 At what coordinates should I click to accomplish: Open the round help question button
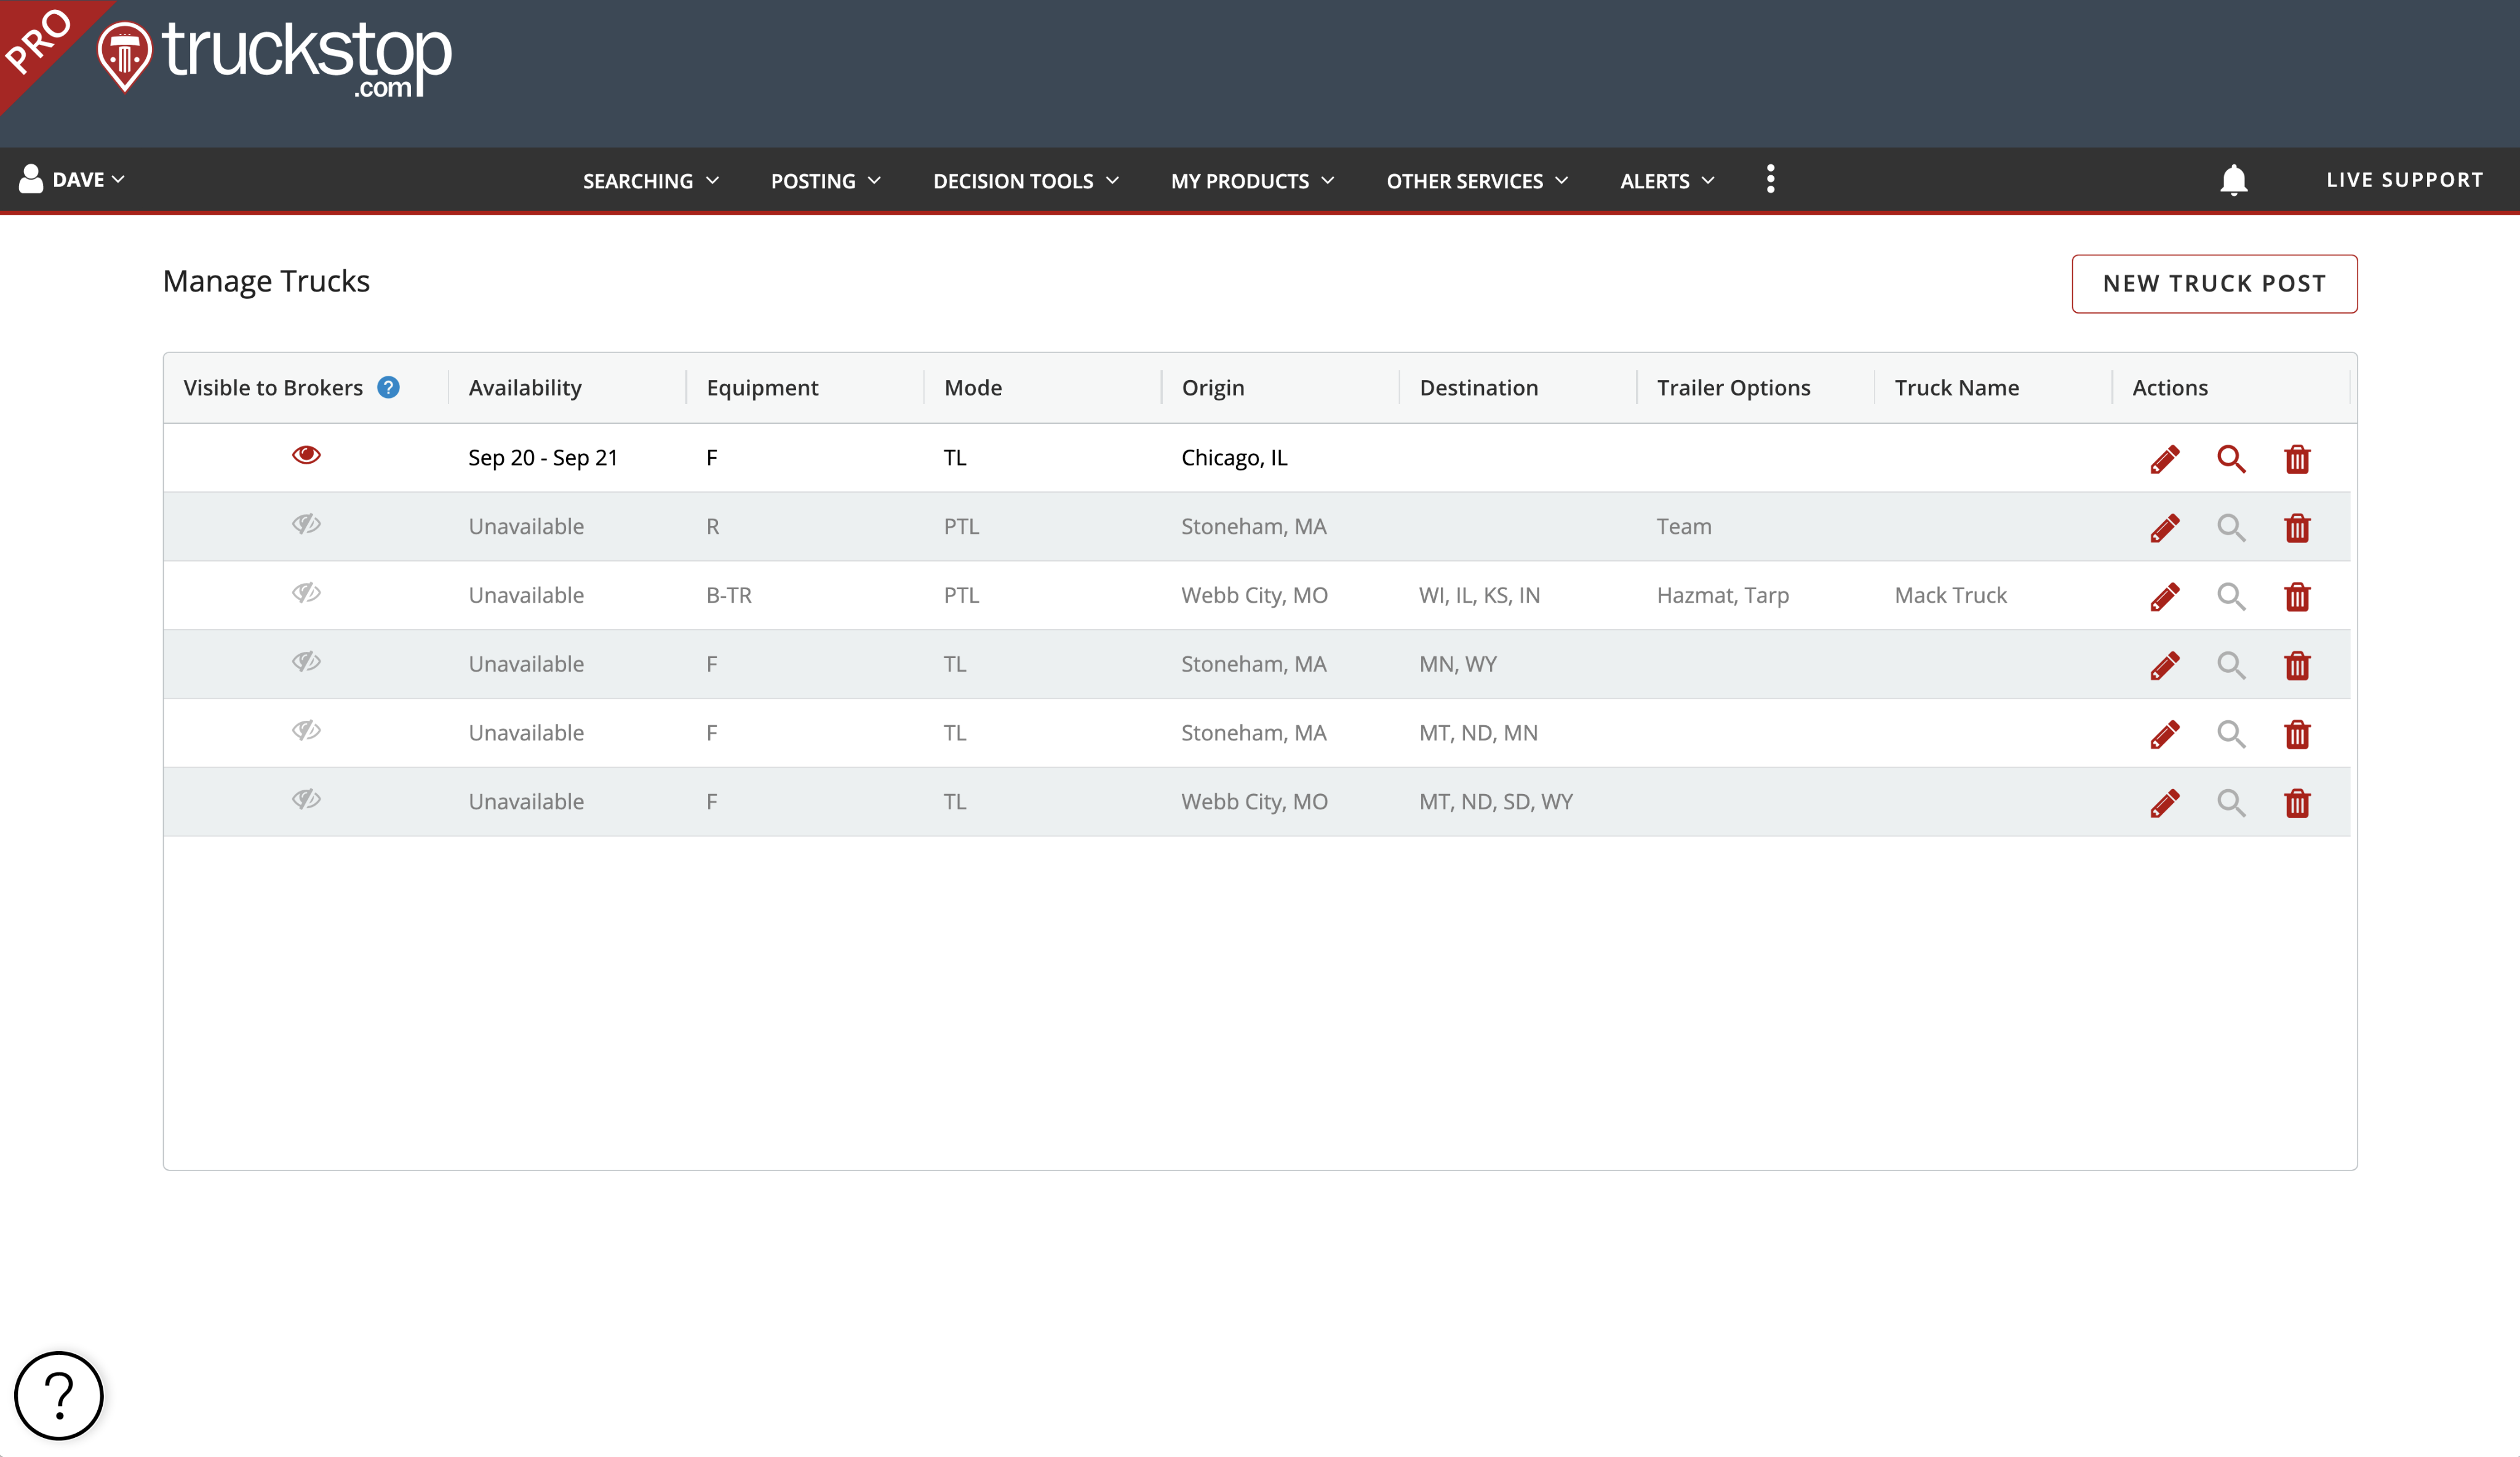59,1395
